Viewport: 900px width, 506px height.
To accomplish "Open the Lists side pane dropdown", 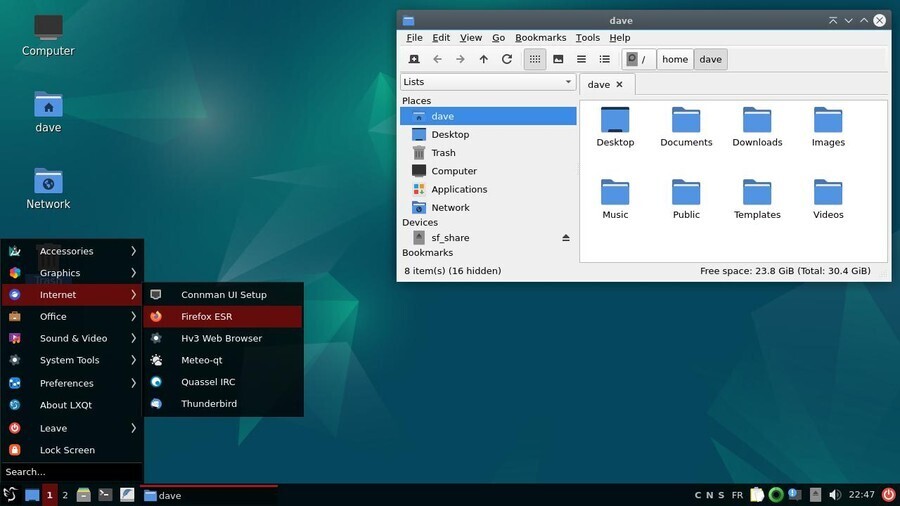I will pos(488,81).
